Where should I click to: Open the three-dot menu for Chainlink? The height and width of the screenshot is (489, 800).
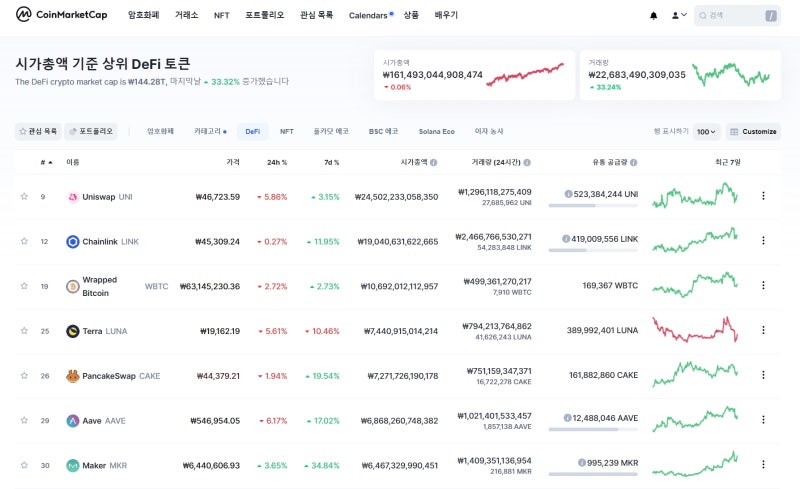point(763,240)
